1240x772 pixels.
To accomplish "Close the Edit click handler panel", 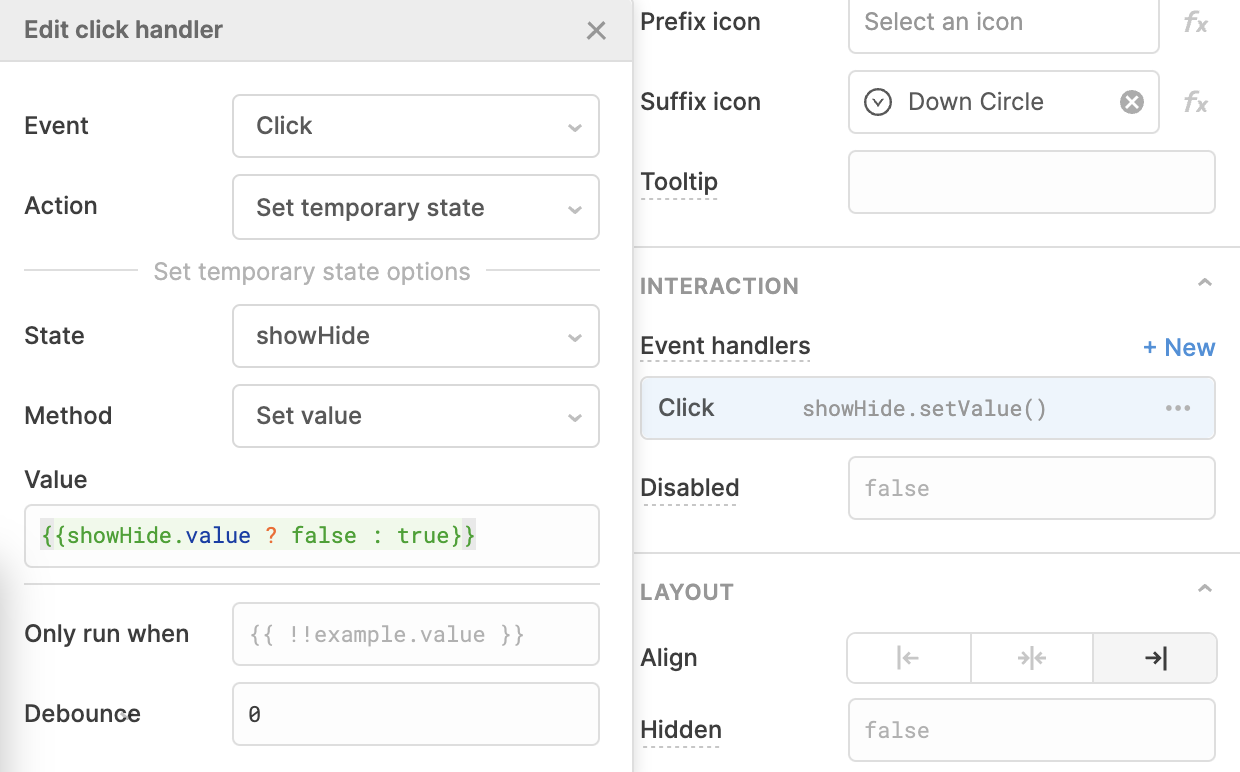I will 596,30.
